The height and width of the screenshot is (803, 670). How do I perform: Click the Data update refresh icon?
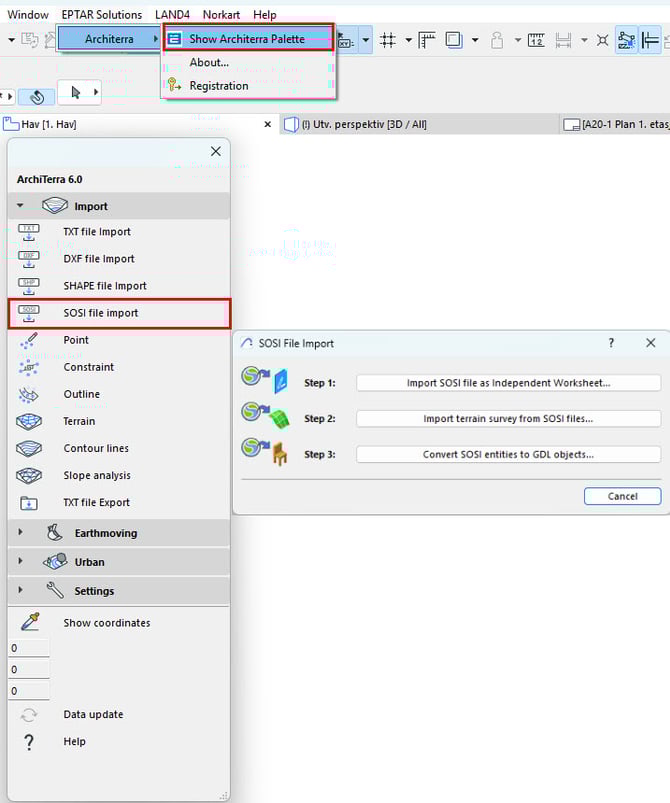coord(29,715)
